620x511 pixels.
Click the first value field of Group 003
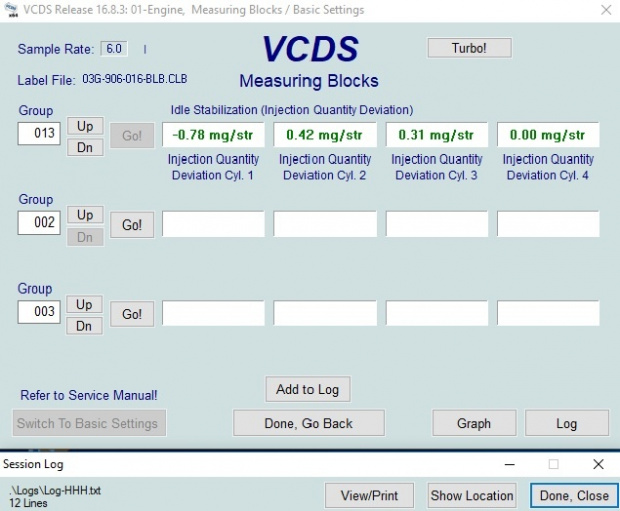213,313
